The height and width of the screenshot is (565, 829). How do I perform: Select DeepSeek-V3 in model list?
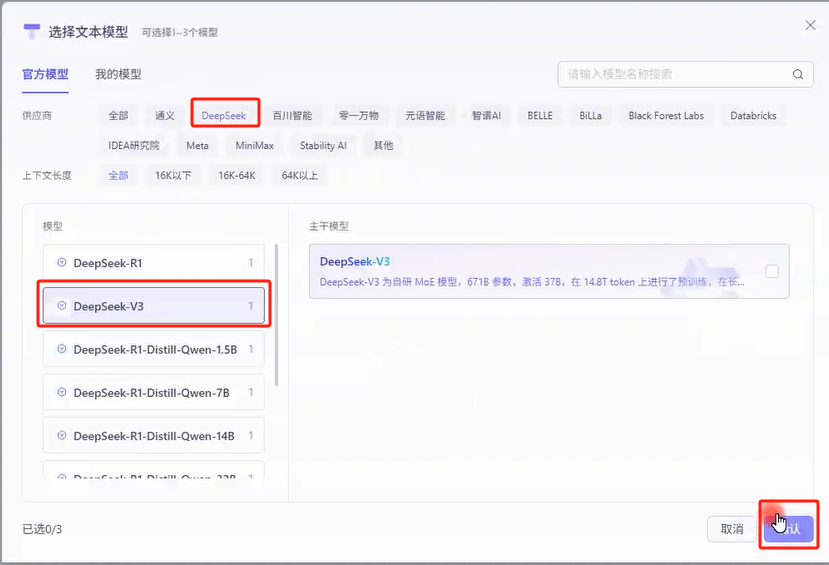(153, 306)
